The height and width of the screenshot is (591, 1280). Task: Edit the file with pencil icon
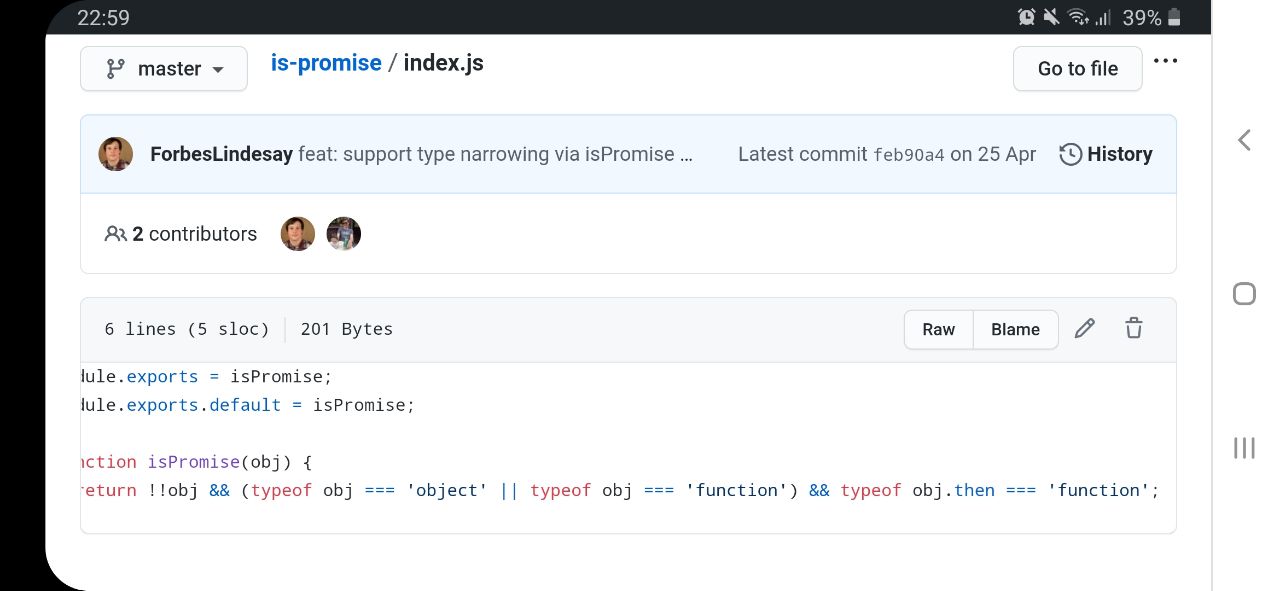point(1084,328)
